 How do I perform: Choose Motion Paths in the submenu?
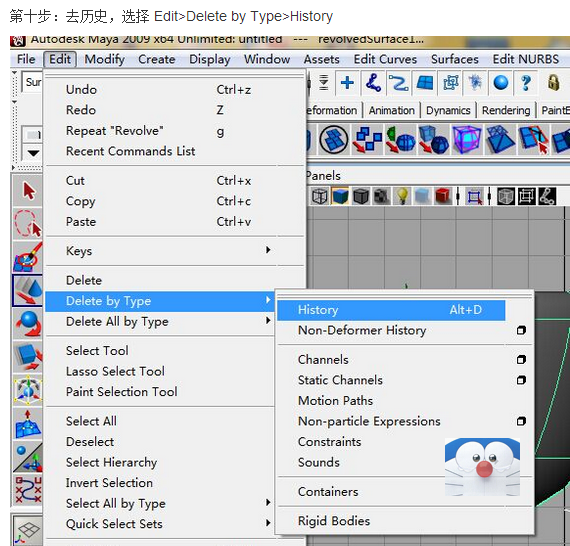point(335,401)
